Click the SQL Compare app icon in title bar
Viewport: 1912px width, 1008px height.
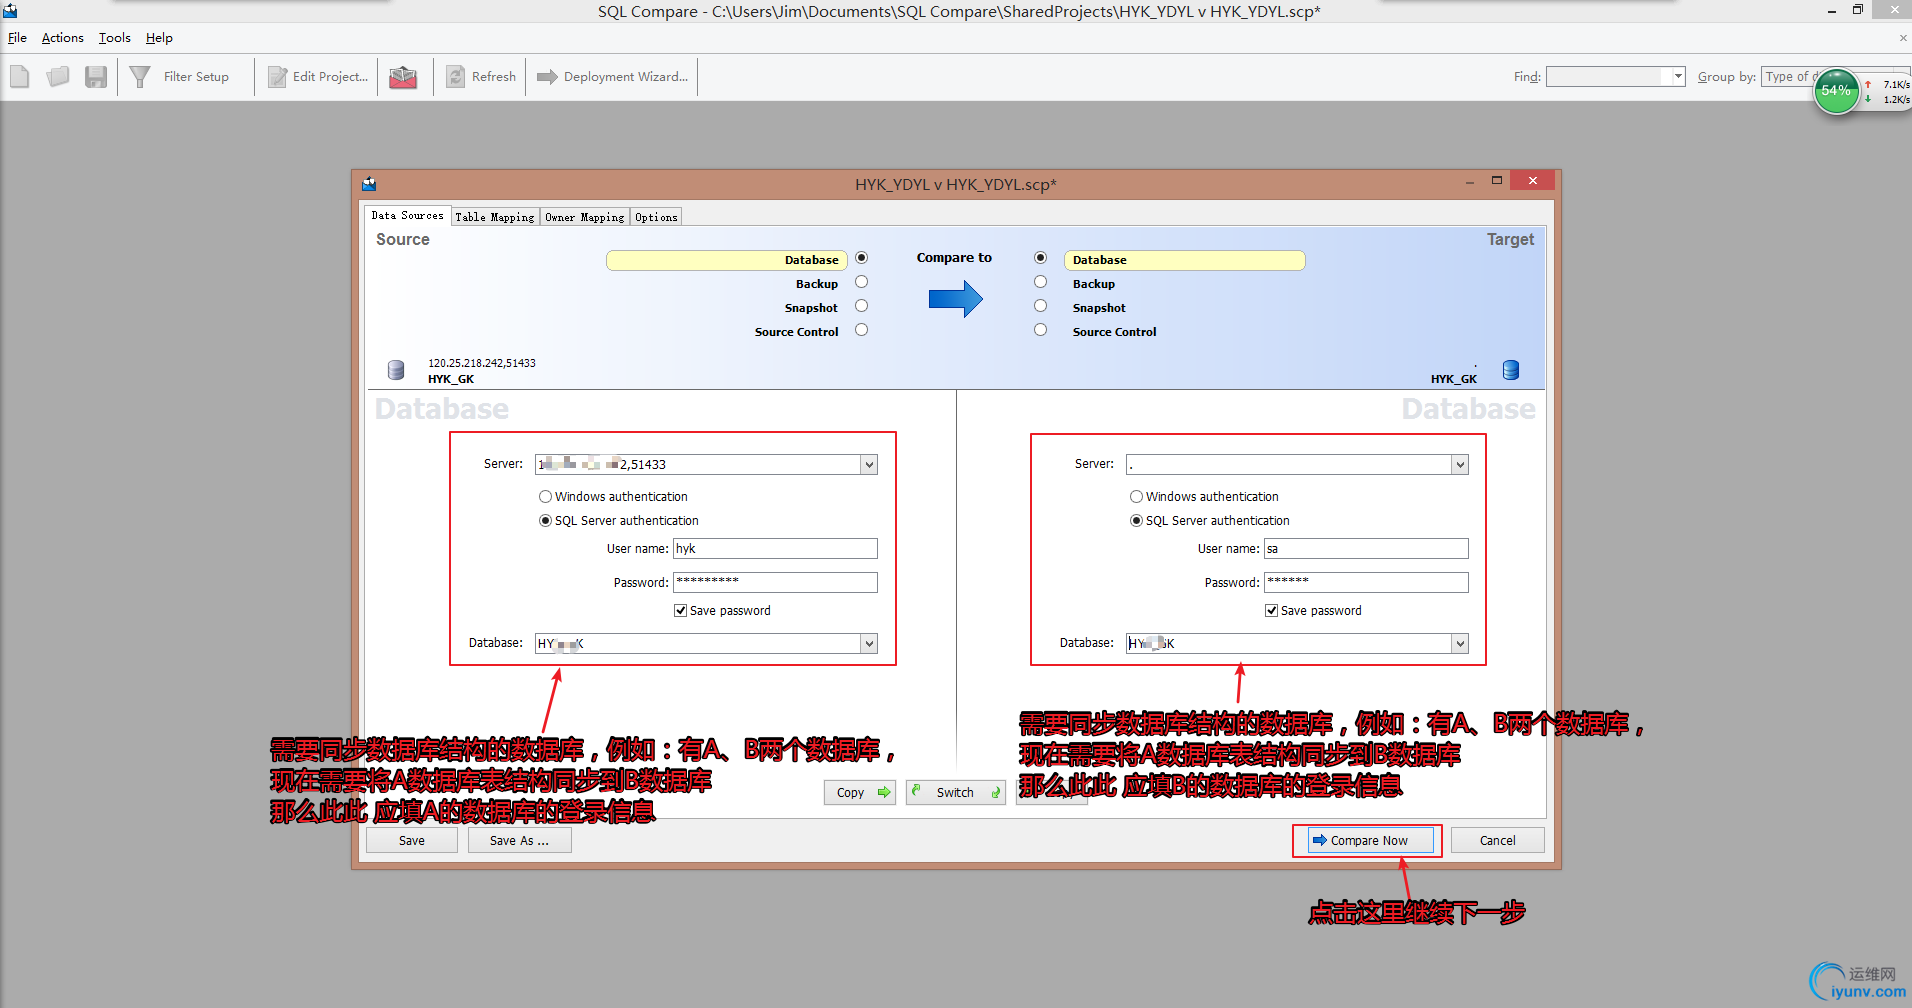pyautogui.click(x=10, y=11)
